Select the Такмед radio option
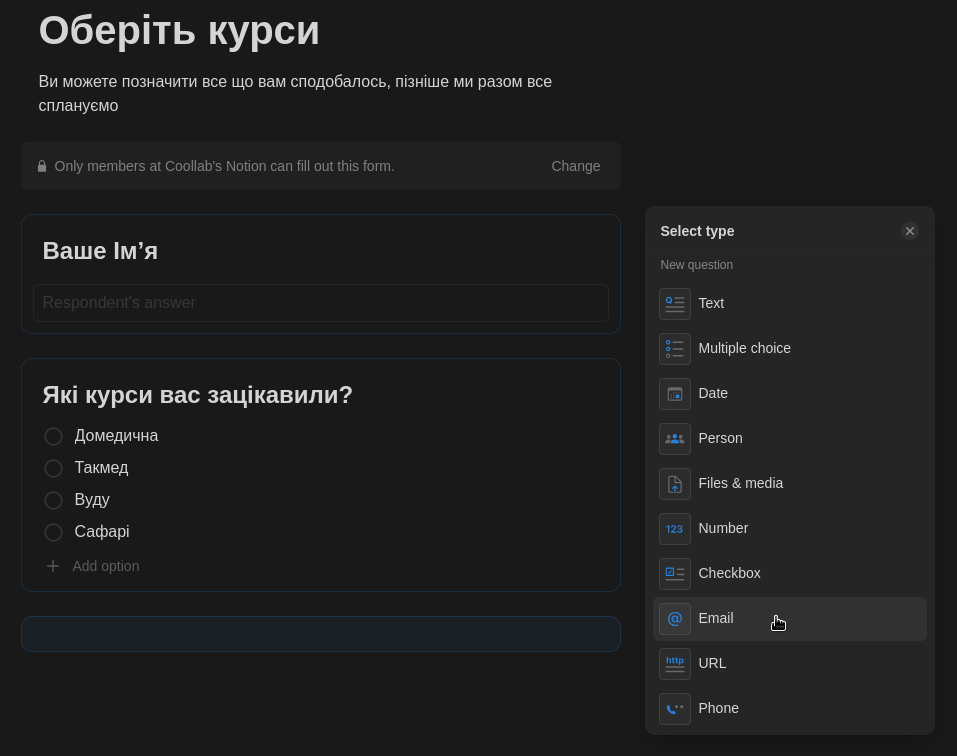The width and height of the screenshot is (957, 756). [54, 469]
